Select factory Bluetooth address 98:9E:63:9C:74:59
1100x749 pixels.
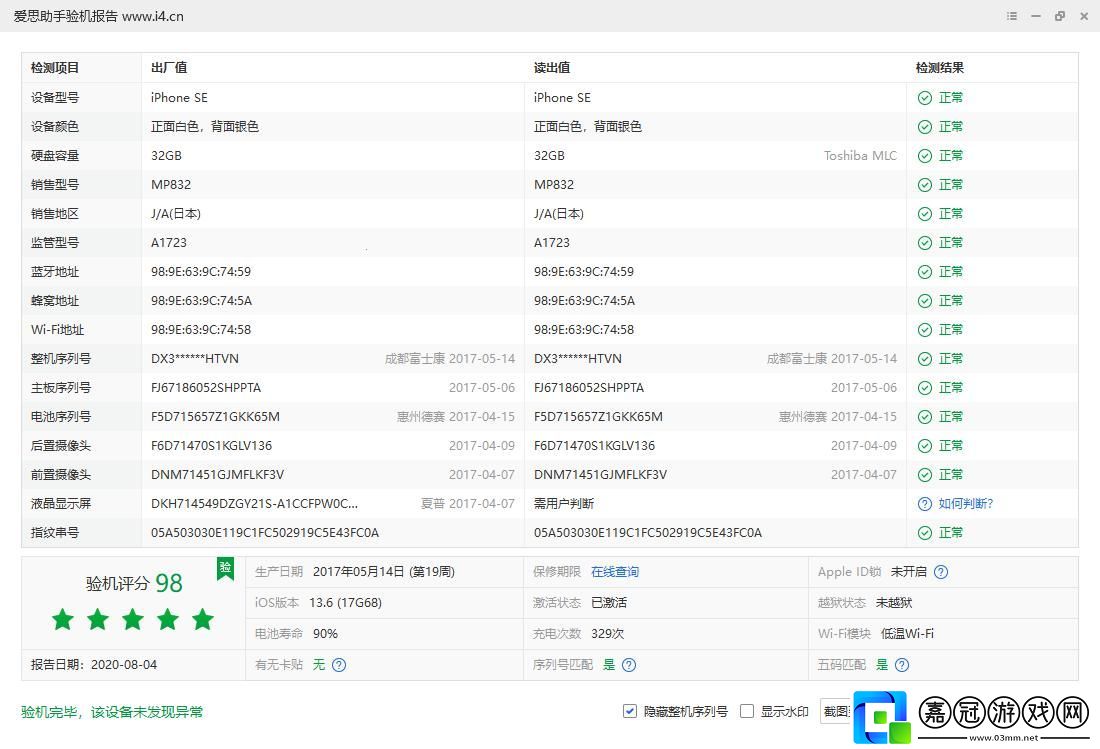201,271
